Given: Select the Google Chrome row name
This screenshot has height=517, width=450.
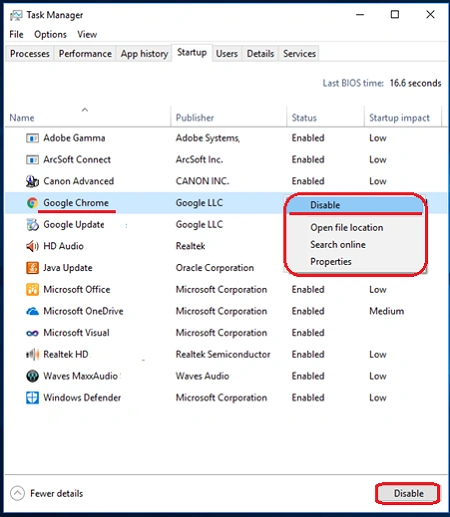Looking at the screenshot, I should click(x=76, y=203).
